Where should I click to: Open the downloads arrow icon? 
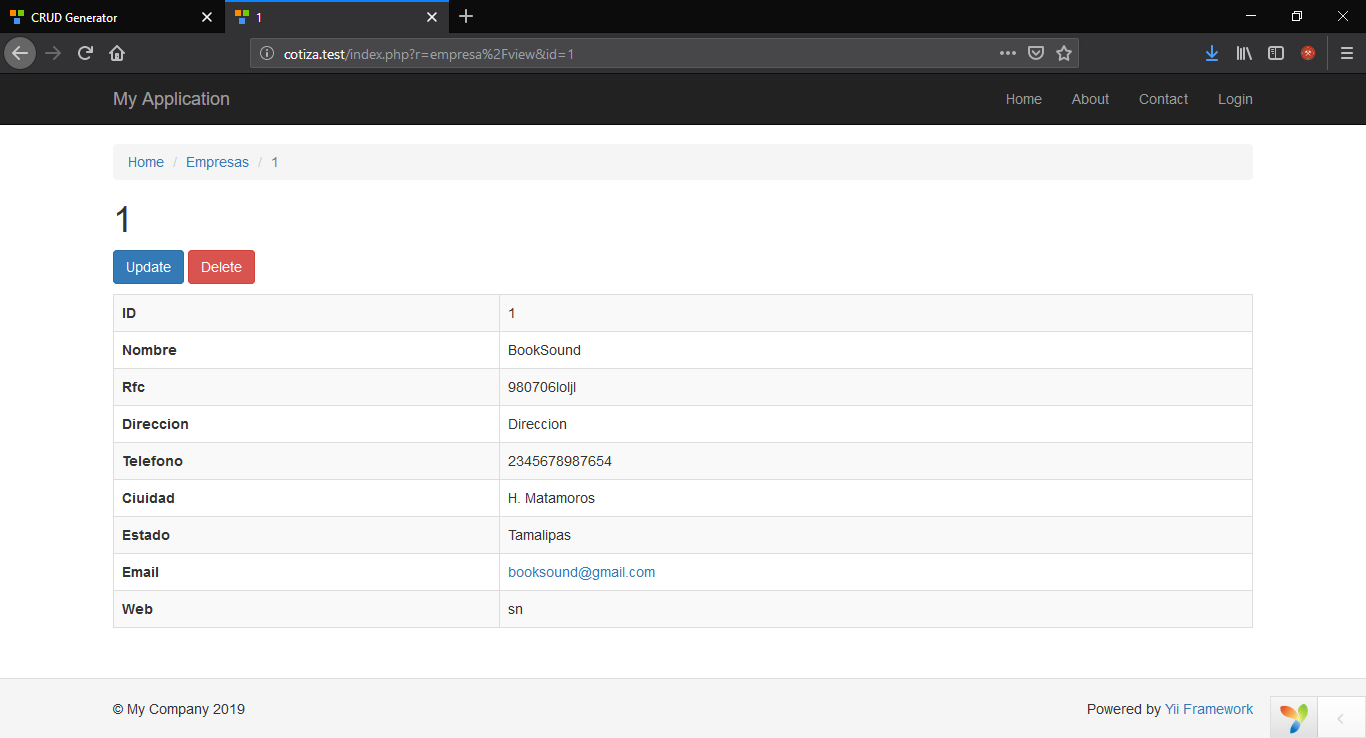click(1212, 53)
